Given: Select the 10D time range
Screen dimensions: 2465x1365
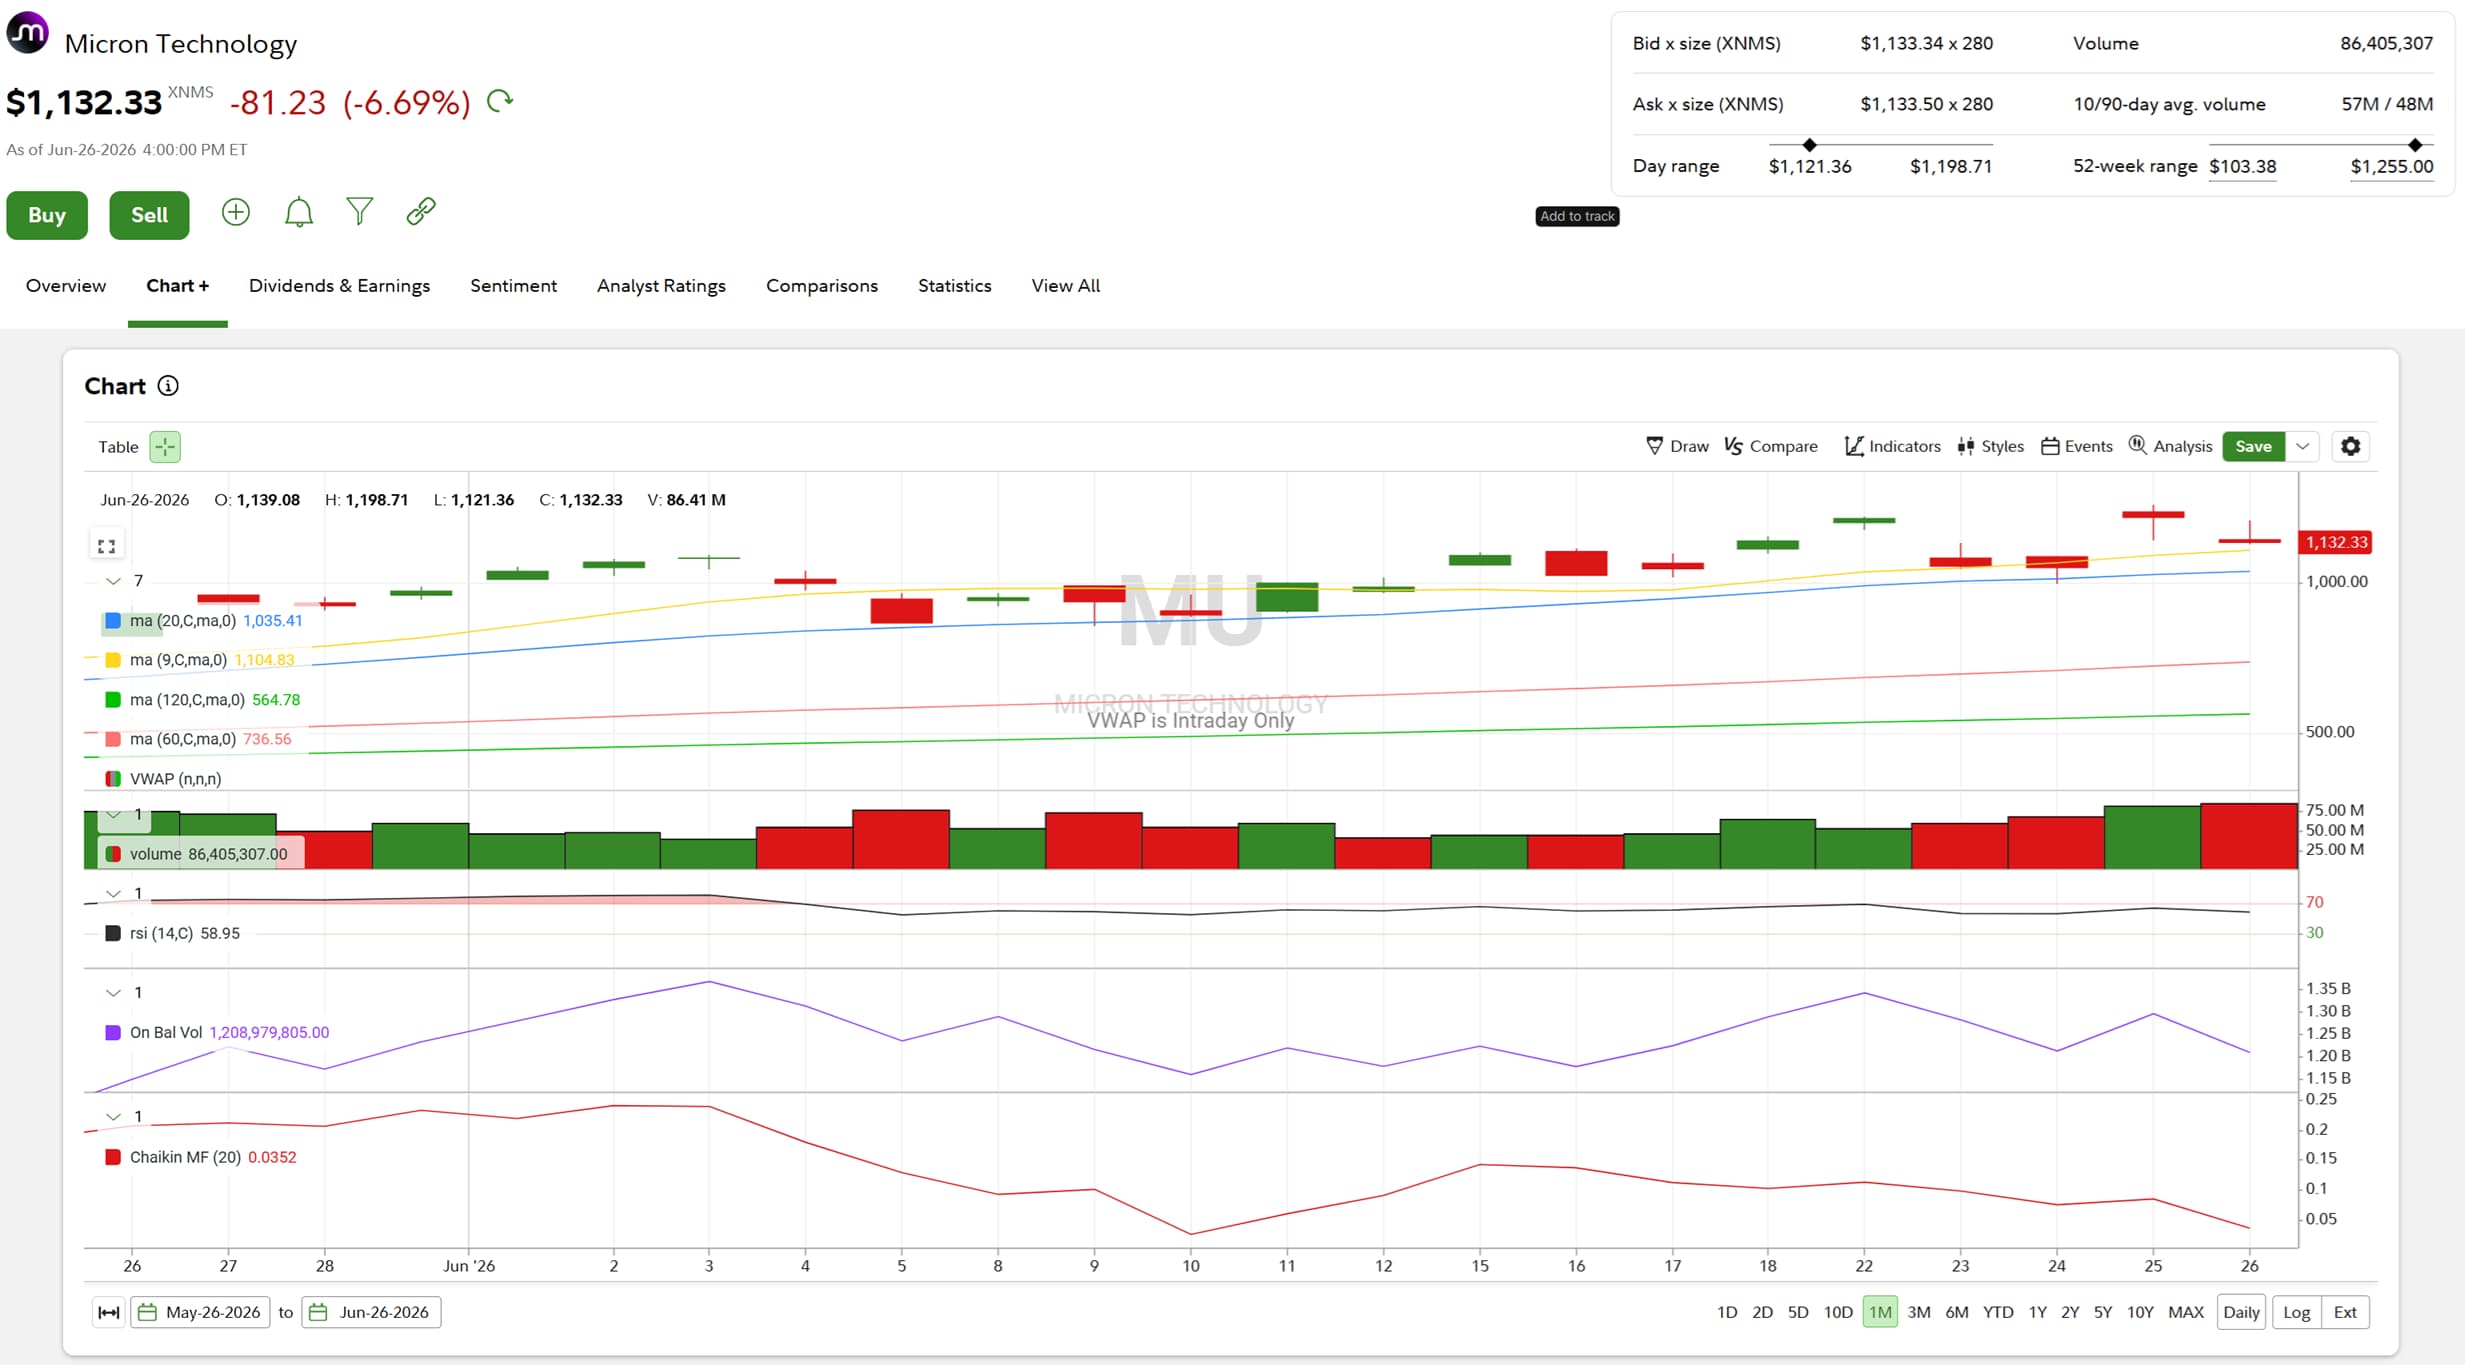Looking at the screenshot, I should click(x=1838, y=1312).
